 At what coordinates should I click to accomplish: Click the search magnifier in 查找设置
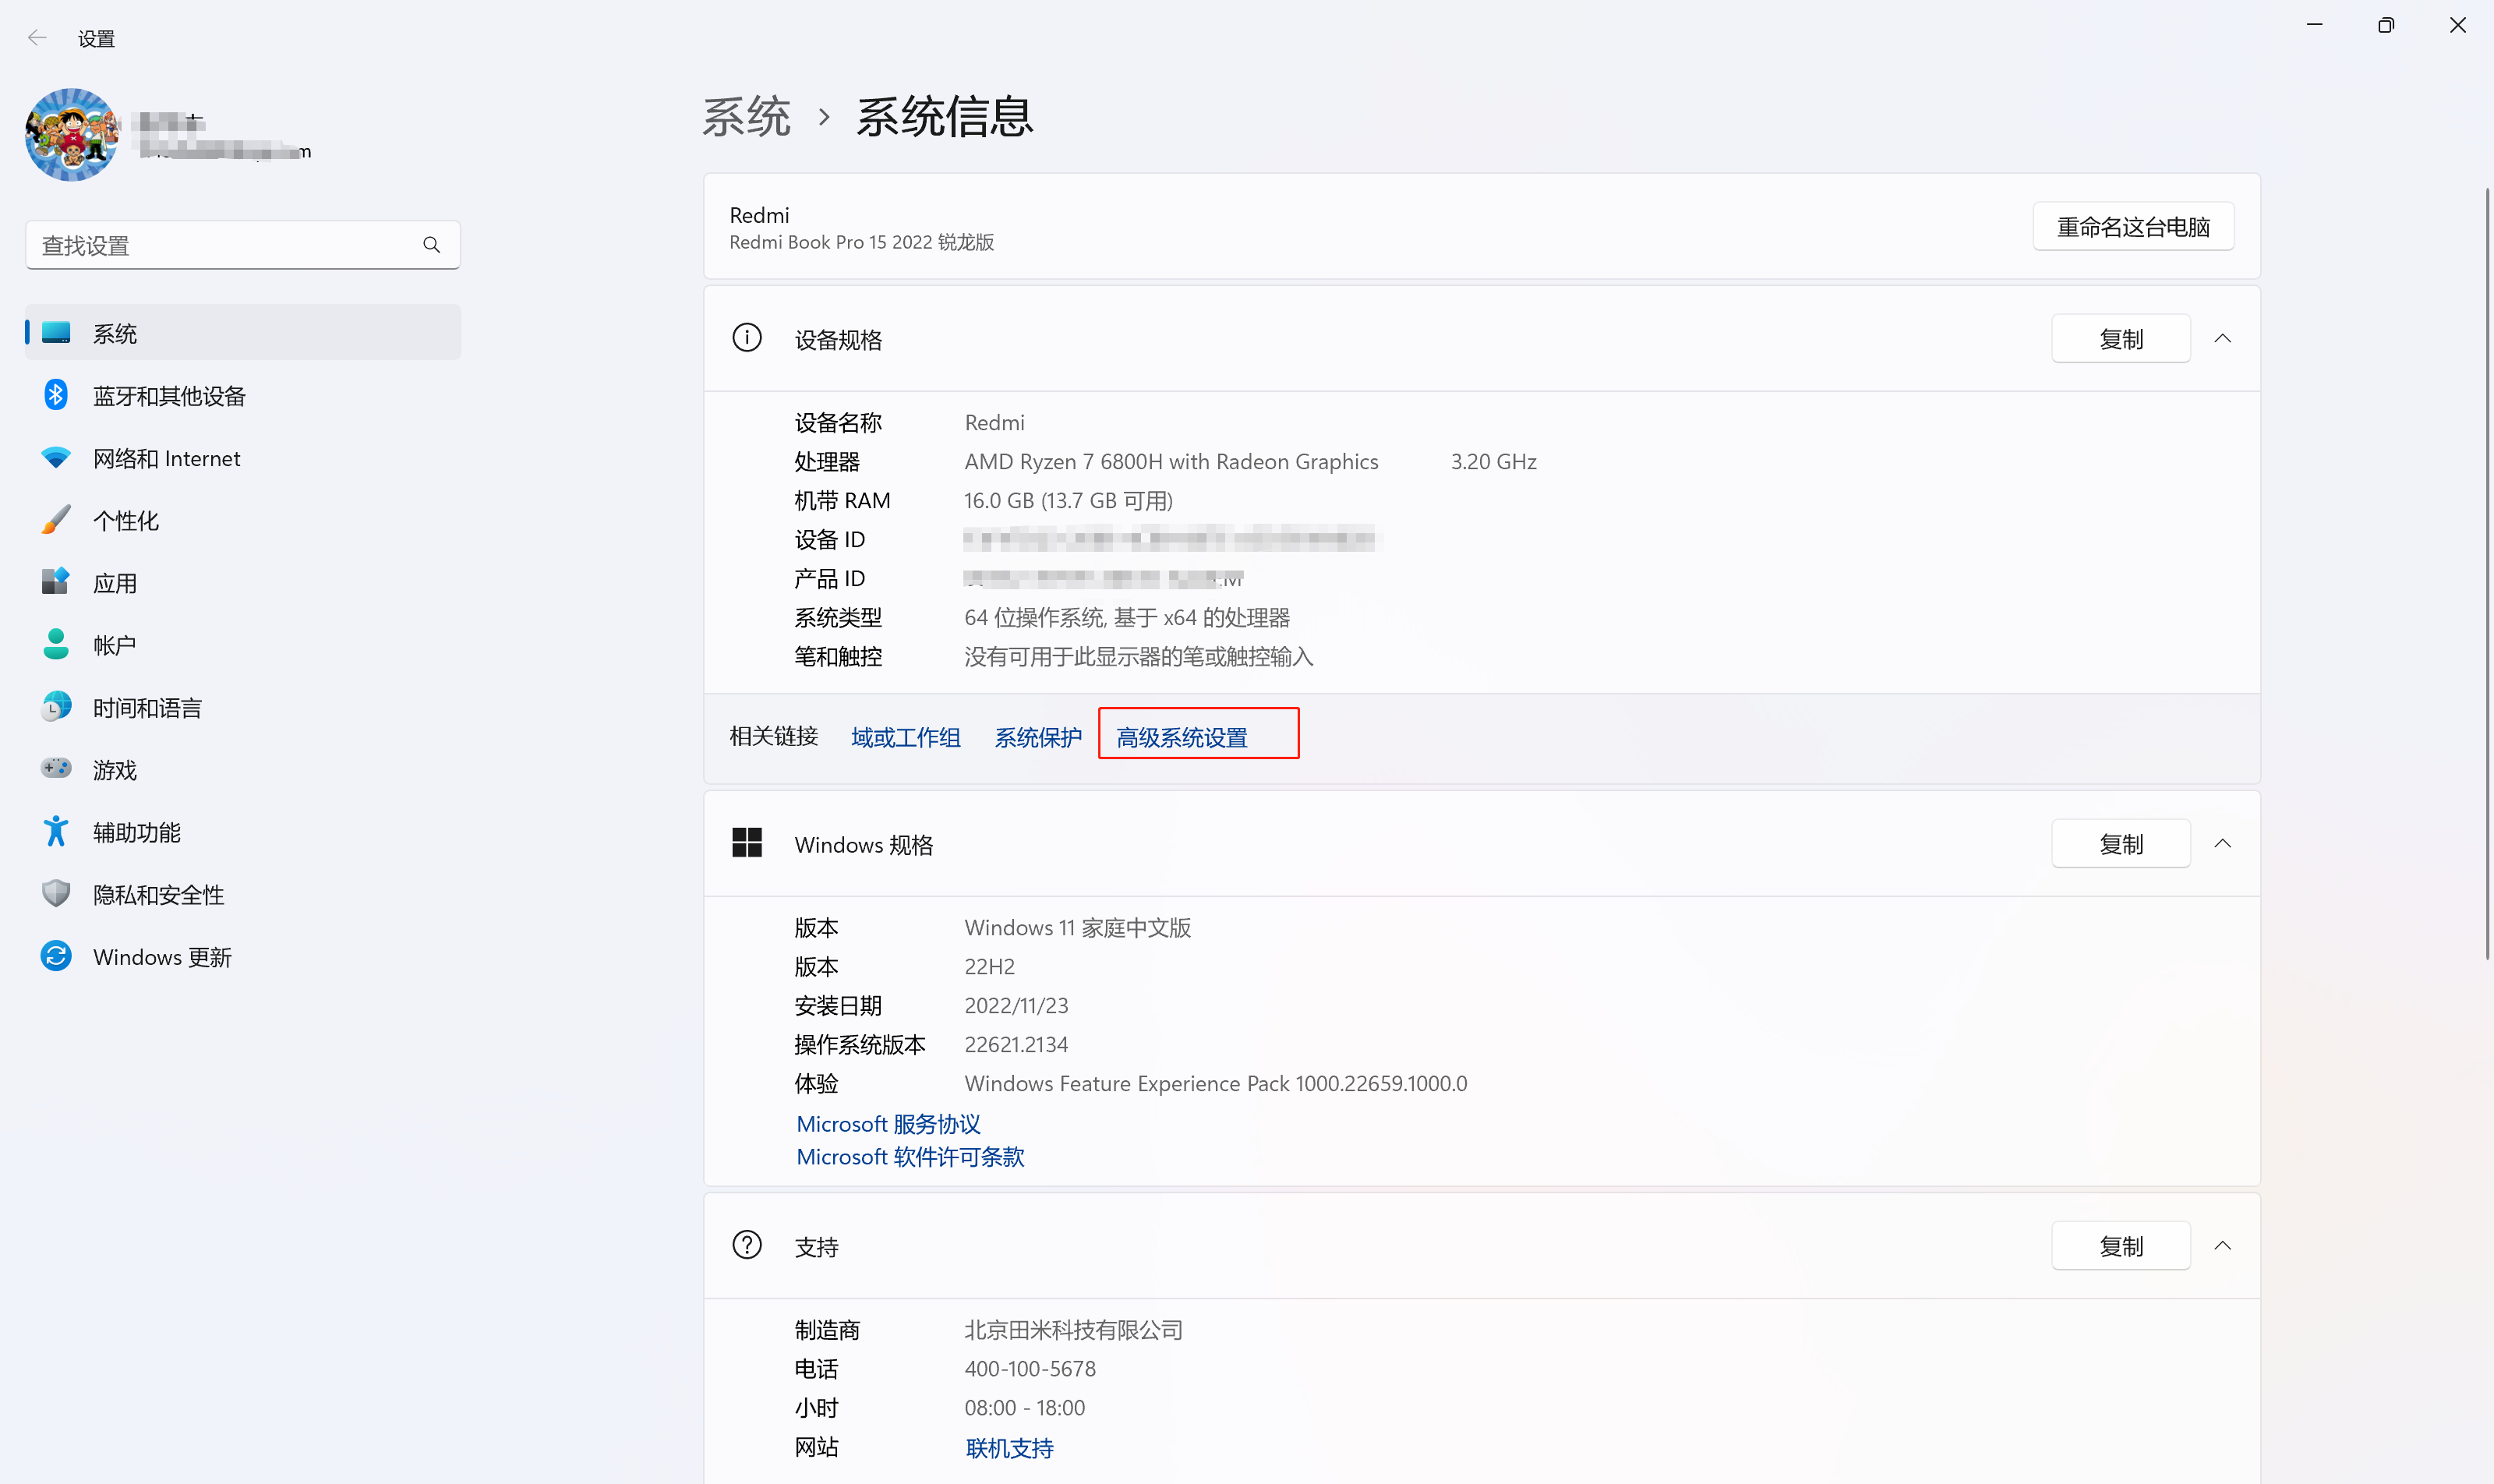(x=431, y=245)
